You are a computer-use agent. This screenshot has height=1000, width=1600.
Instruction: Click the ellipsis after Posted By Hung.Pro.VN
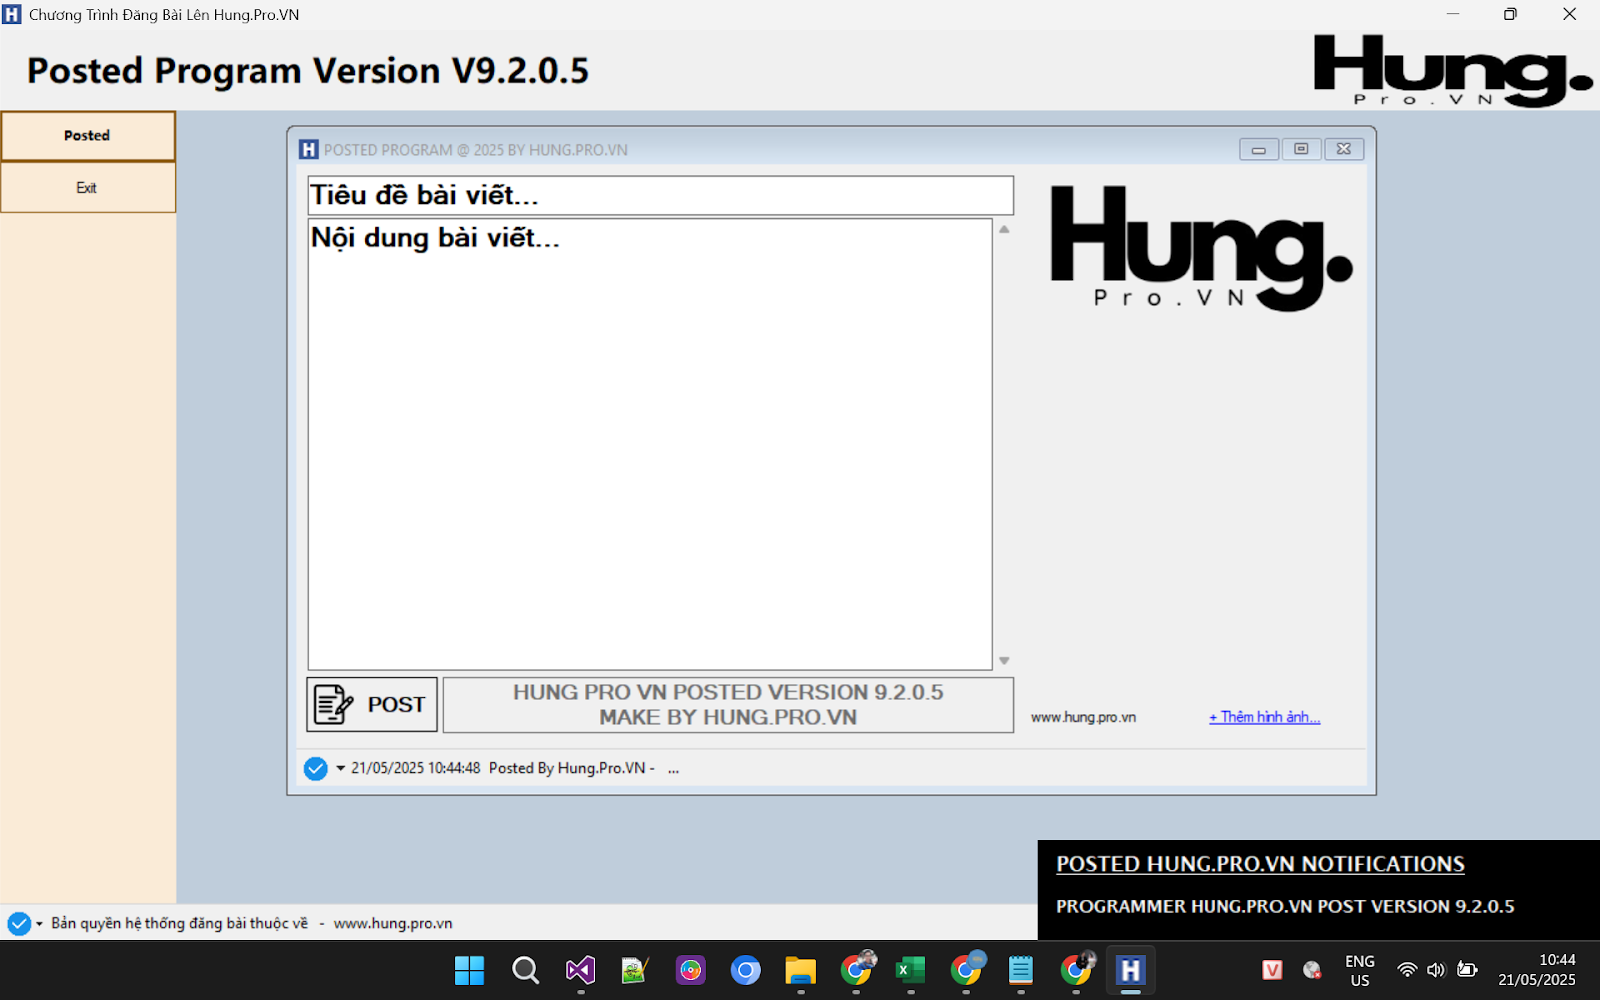click(x=673, y=769)
